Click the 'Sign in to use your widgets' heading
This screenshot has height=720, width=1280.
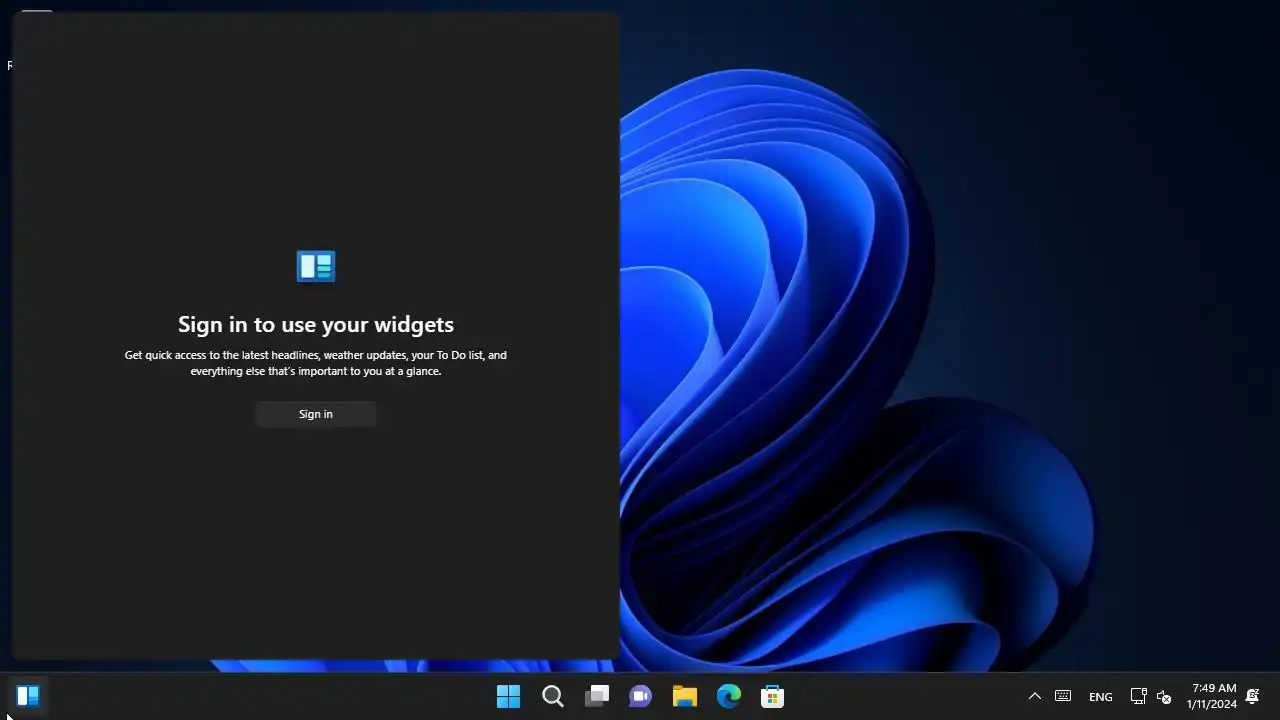tap(316, 324)
